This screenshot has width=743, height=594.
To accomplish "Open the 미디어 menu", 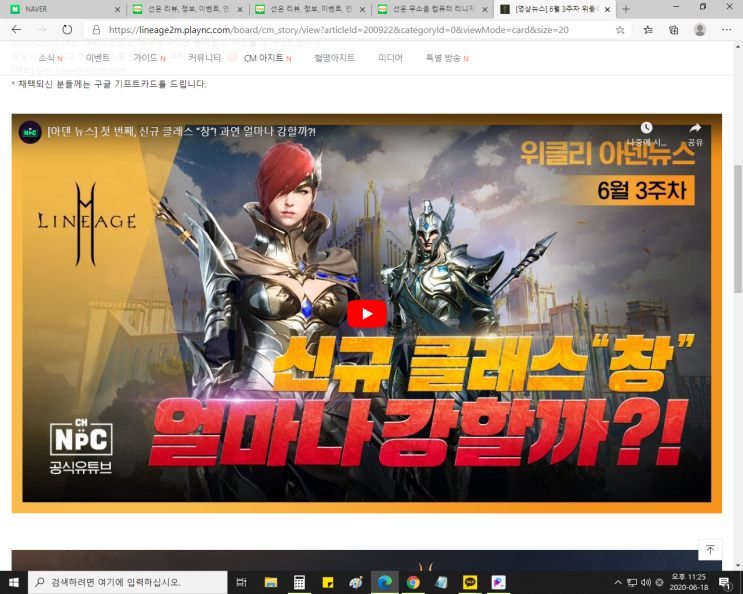I will pos(390,58).
